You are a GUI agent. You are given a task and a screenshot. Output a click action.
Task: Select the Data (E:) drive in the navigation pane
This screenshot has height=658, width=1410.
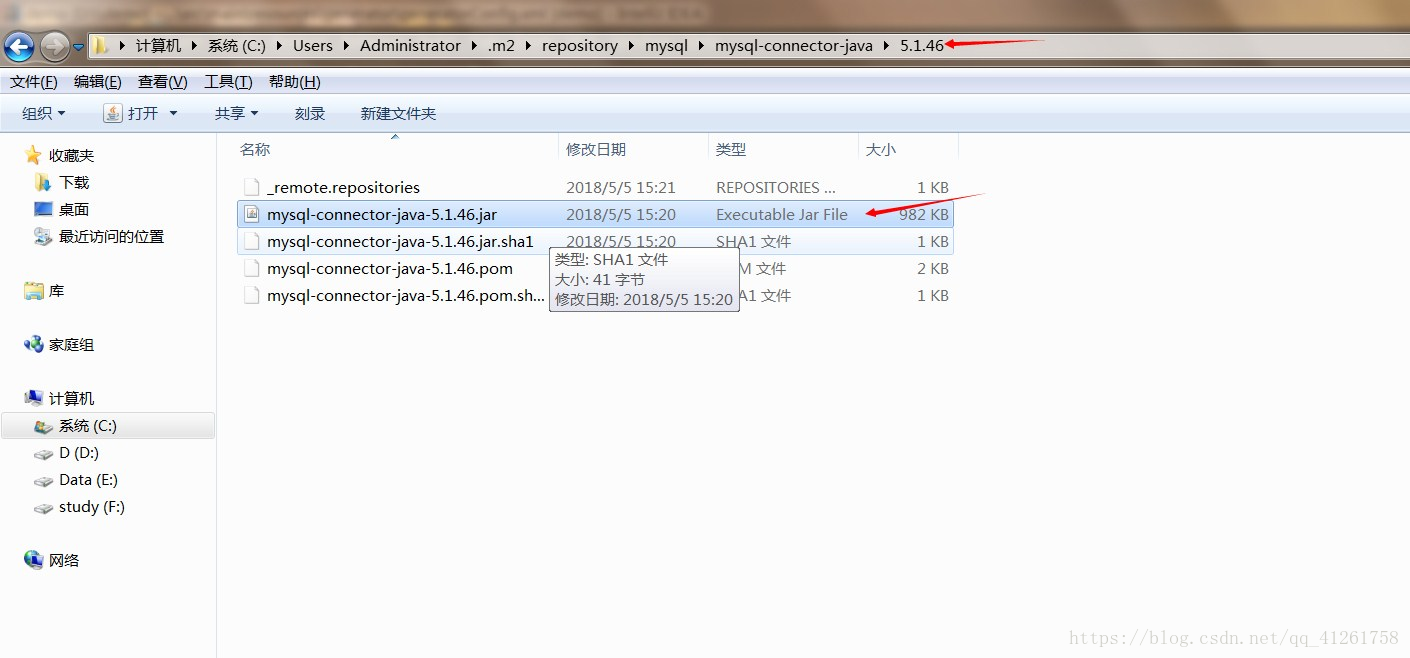(88, 479)
